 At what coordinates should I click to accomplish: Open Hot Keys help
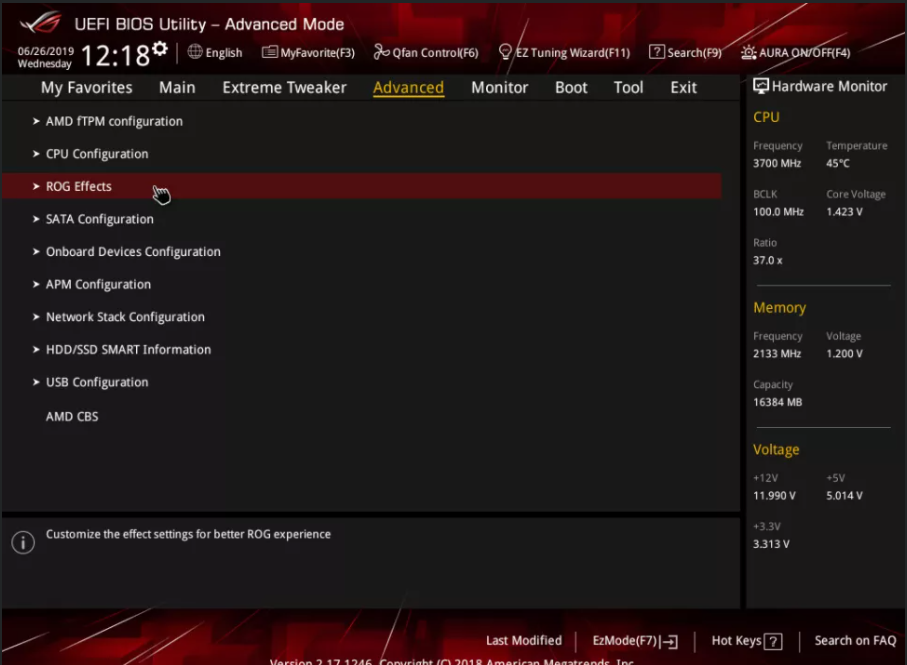736,641
